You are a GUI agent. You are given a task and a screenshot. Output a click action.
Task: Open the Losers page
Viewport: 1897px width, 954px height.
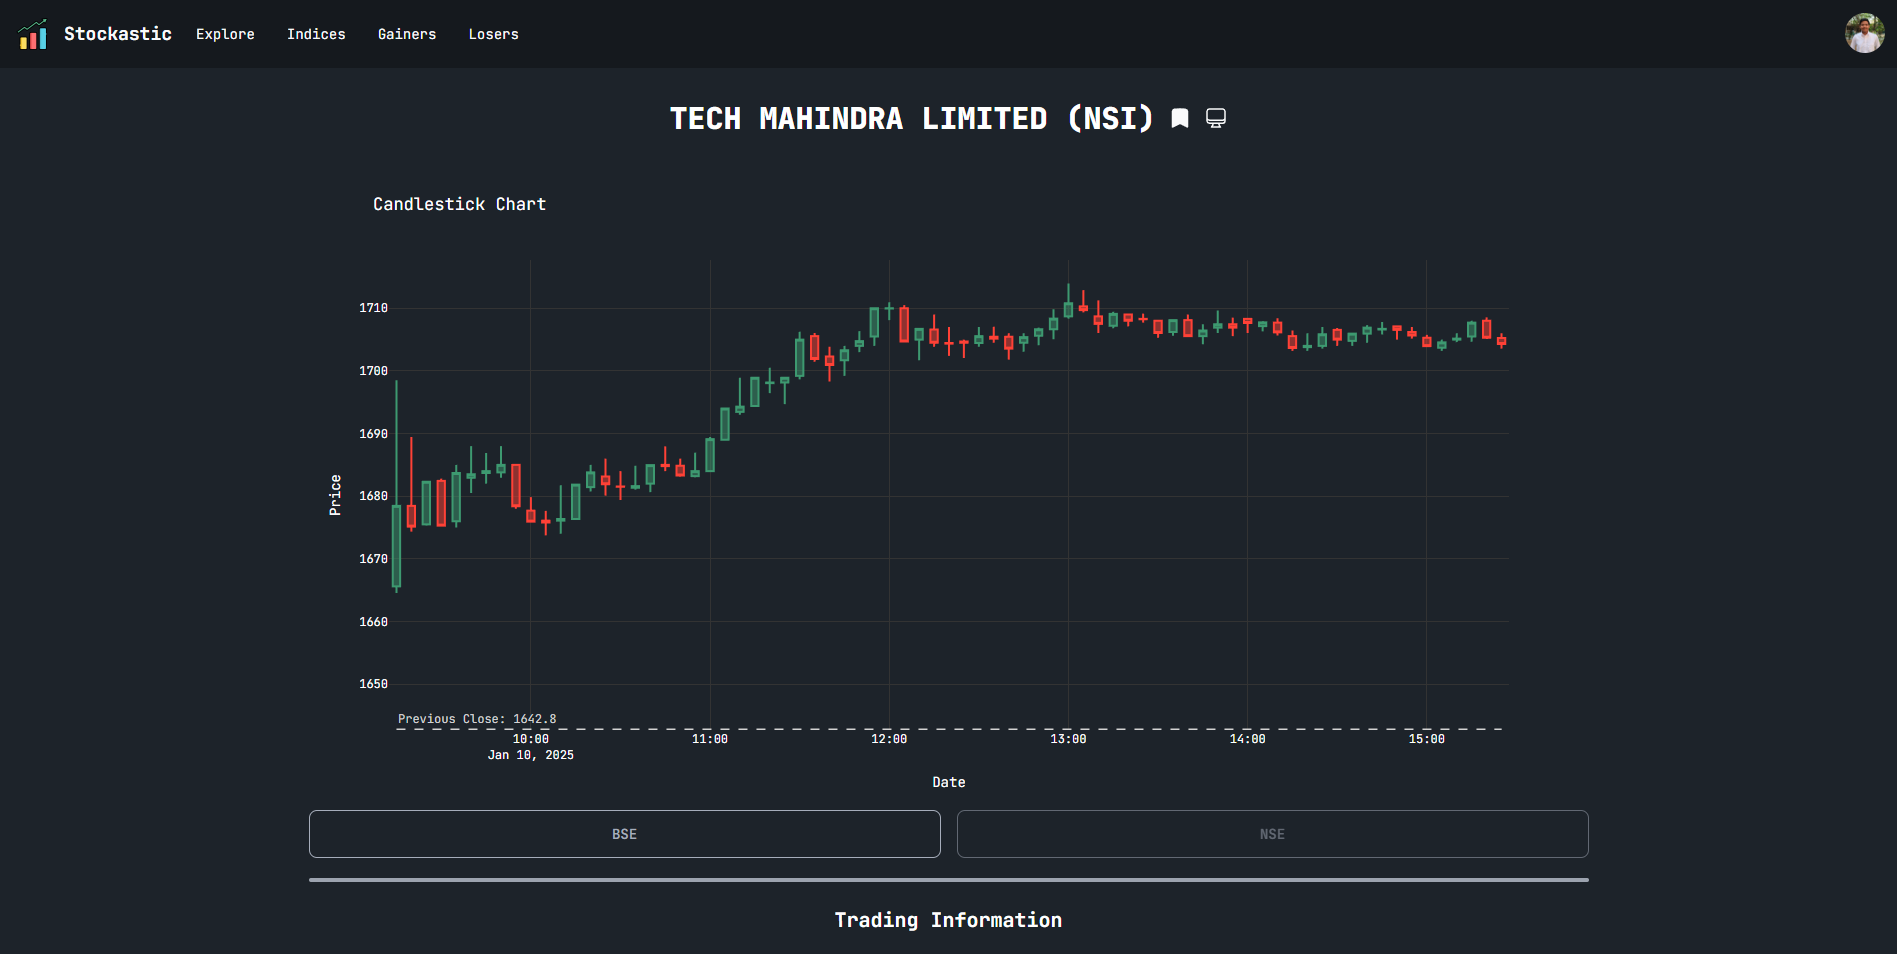pos(494,34)
